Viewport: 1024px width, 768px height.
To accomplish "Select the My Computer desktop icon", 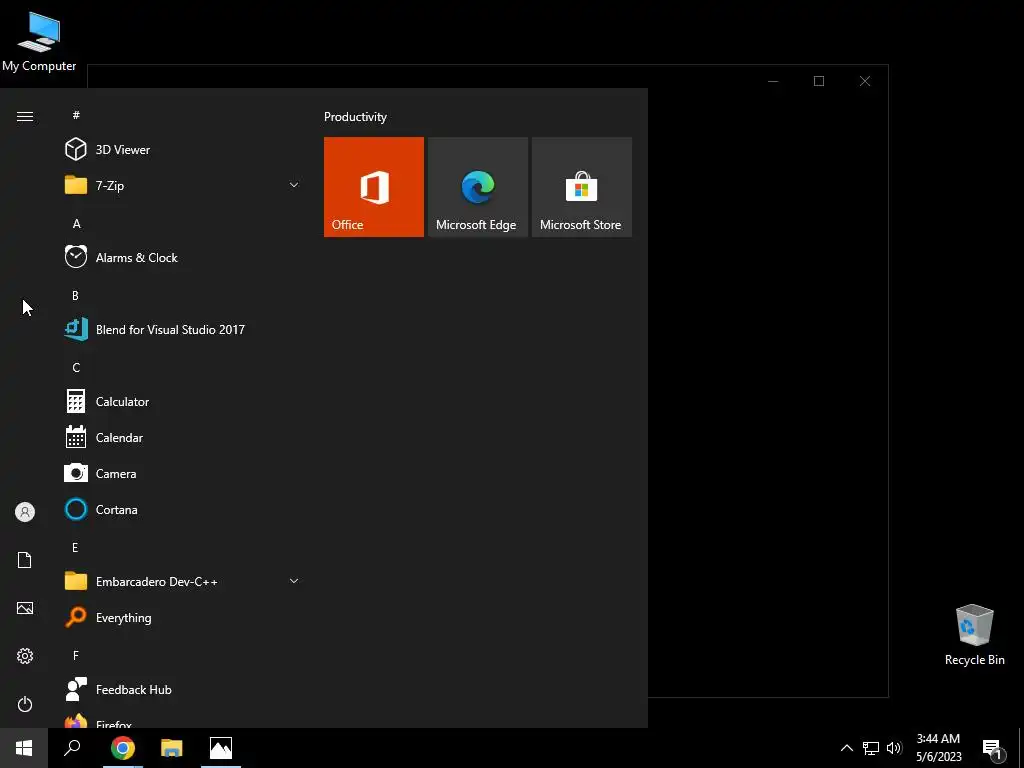I will pos(39,42).
